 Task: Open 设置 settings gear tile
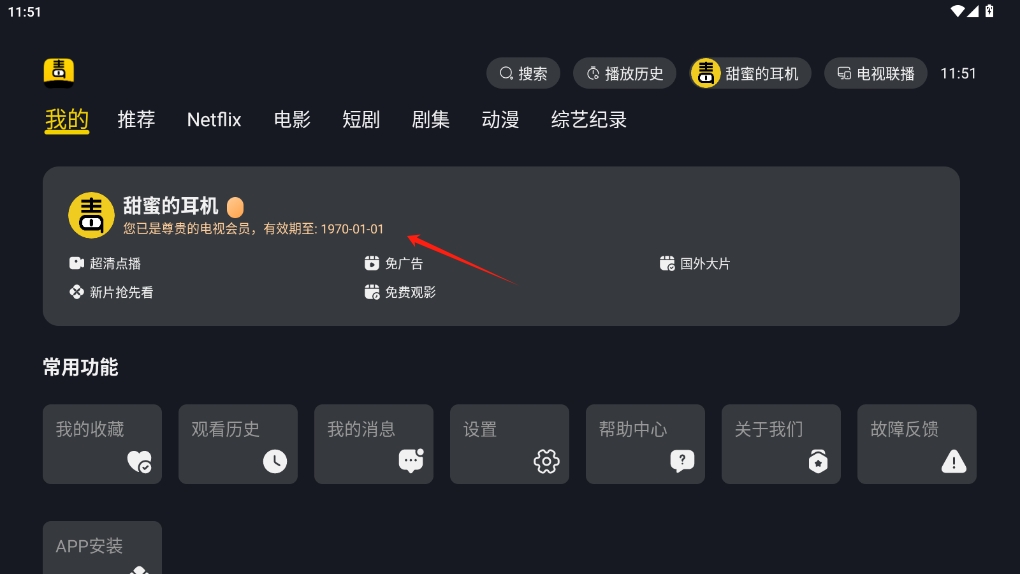[x=509, y=444]
